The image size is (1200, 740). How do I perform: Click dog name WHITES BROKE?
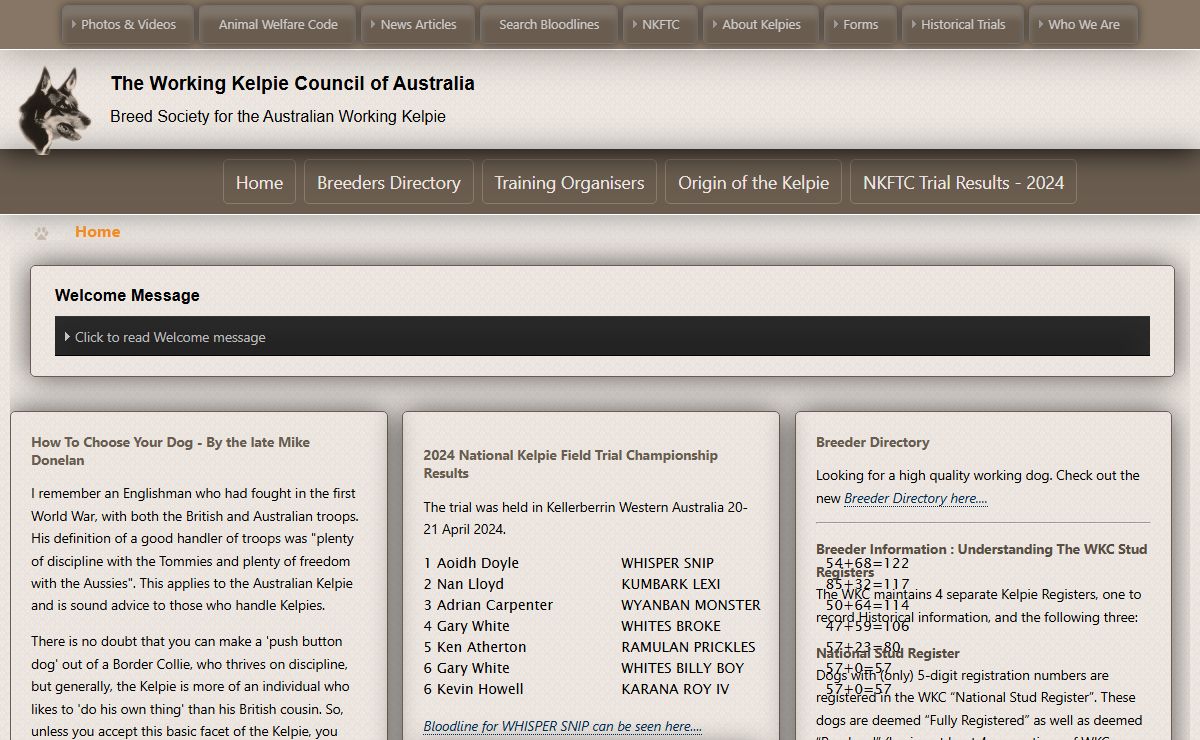click(670, 626)
